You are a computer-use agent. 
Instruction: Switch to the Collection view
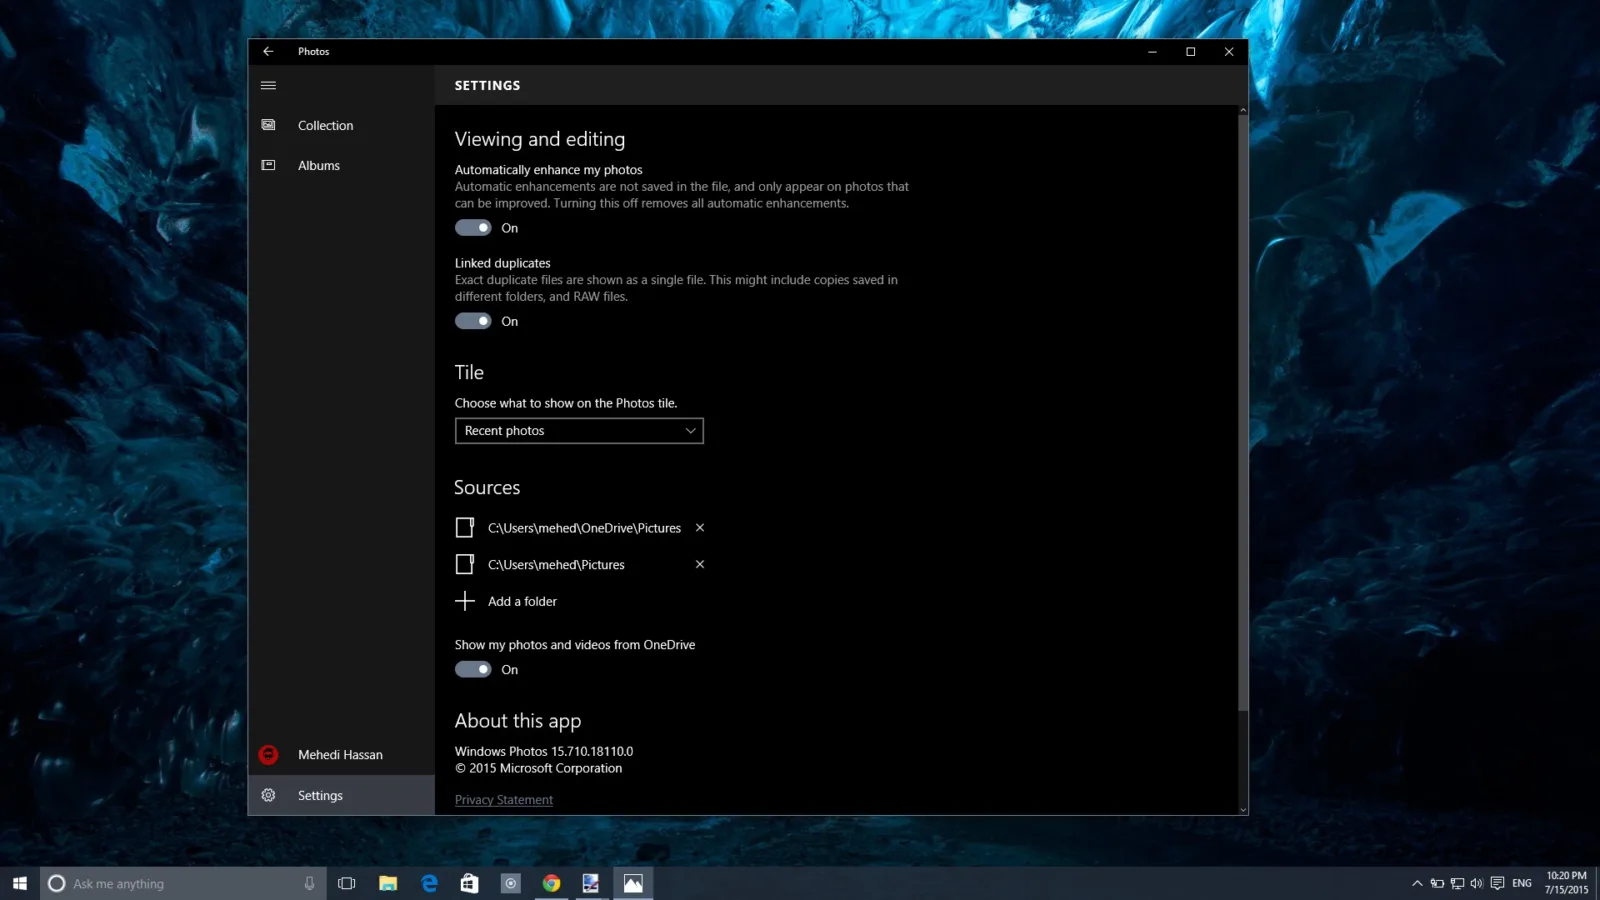coord(341,125)
